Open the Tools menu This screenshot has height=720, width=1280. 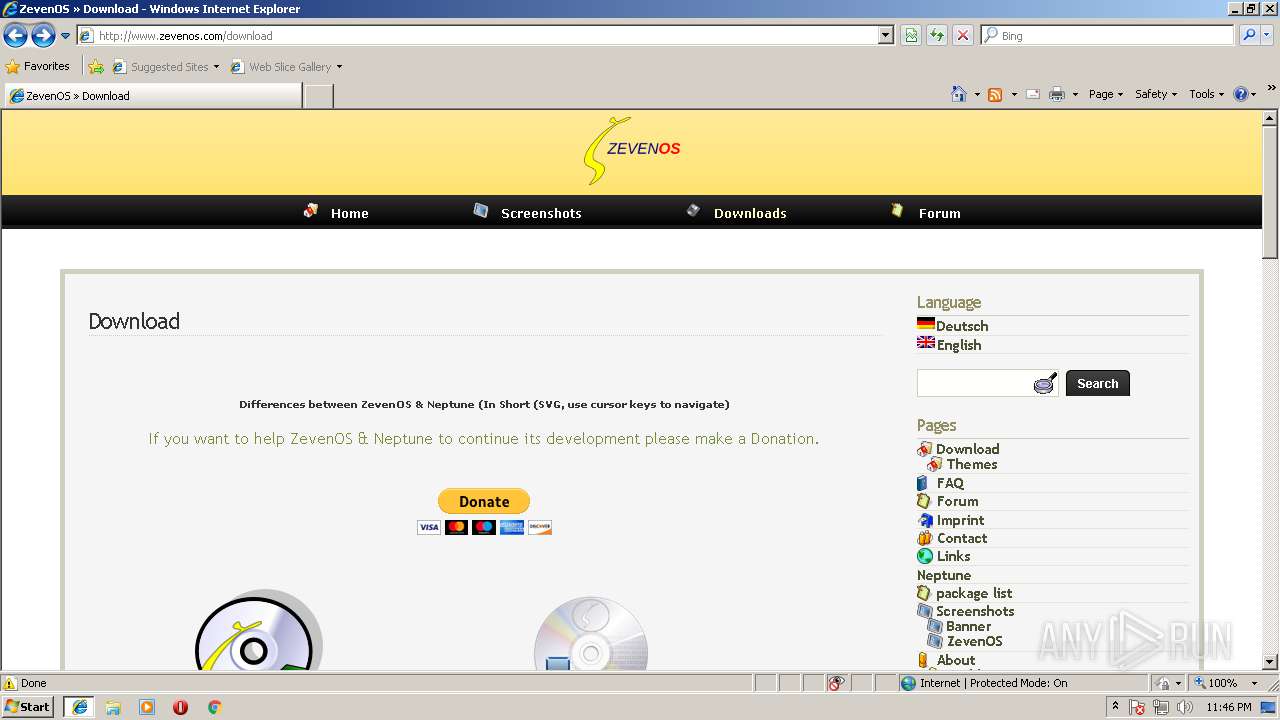click(1207, 94)
